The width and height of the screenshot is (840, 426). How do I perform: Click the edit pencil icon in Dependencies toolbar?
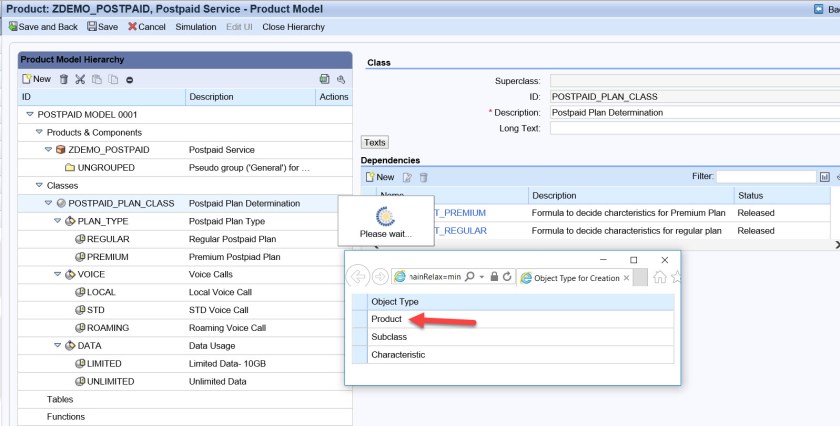coord(407,177)
